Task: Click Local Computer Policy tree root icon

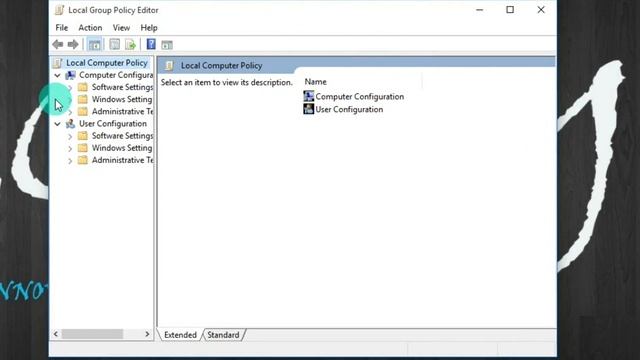Action: coord(58,63)
